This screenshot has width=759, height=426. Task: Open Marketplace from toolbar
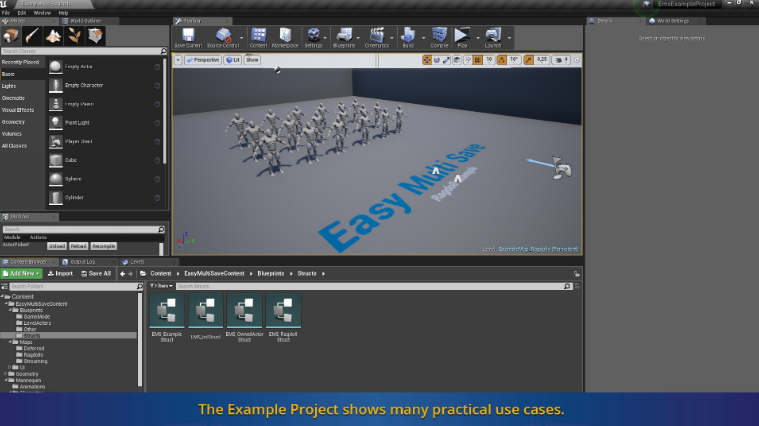[x=285, y=38]
